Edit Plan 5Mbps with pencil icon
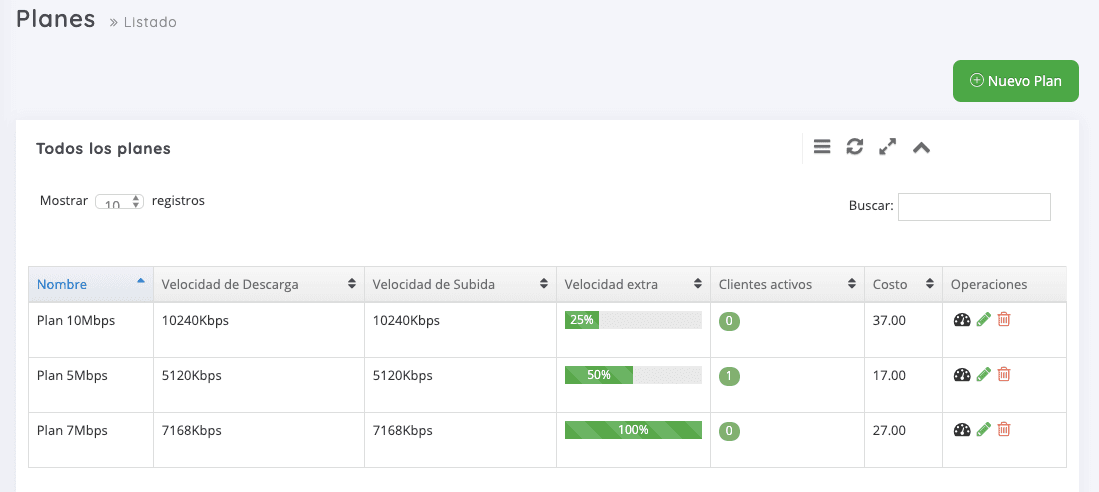Screen dimensions: 1099x492 pos(983,374)
